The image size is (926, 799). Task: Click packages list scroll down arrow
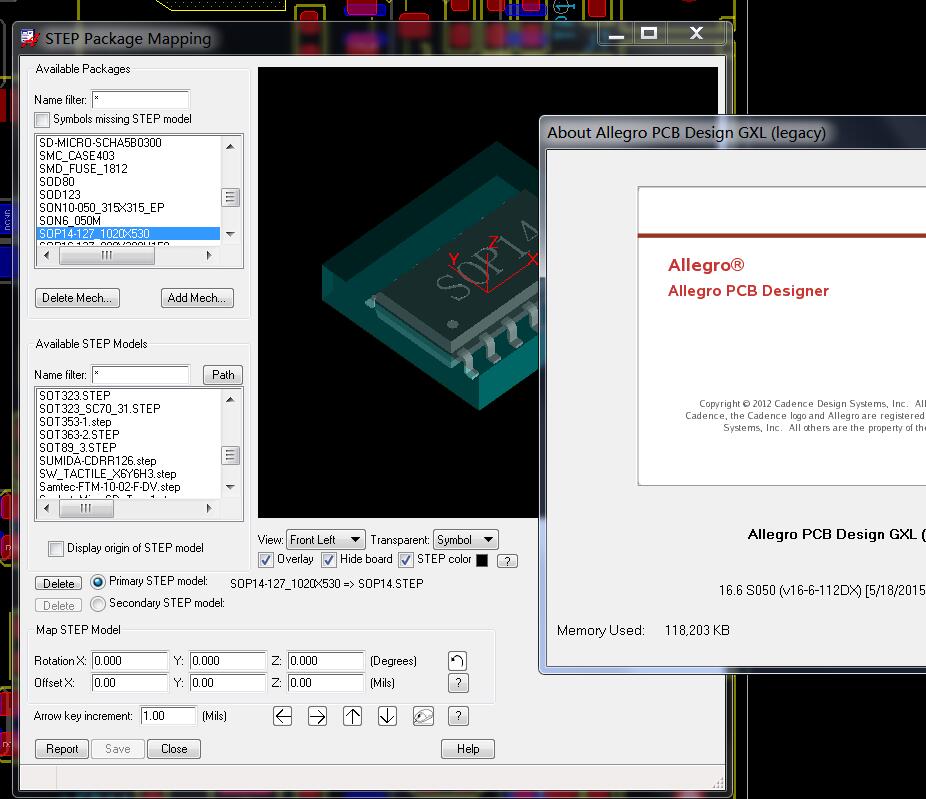230,234
